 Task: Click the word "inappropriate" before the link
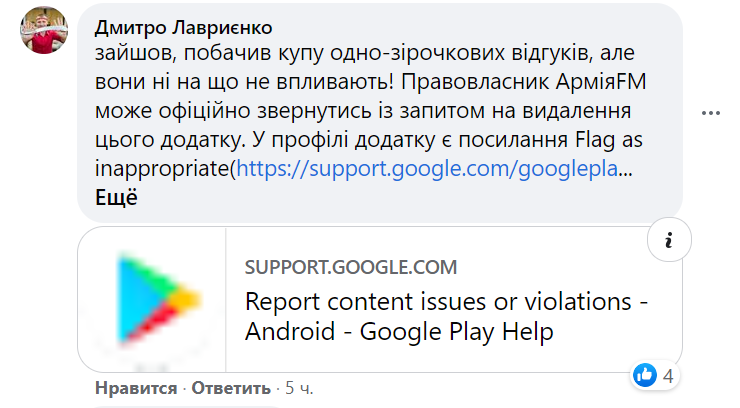pos(163,170)
